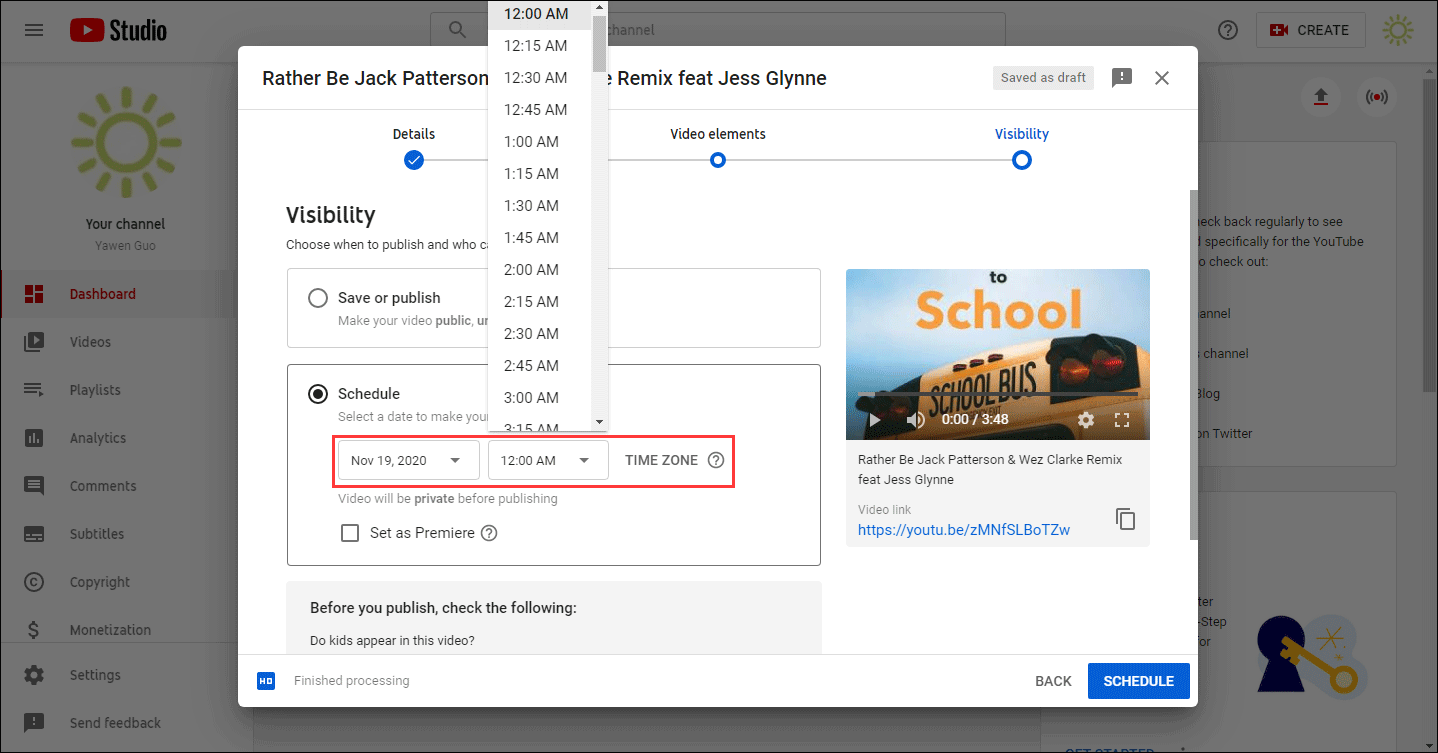Click the help icon next to Set as Premiere
The image size is (1438, 753).
[x=489, y=533]
